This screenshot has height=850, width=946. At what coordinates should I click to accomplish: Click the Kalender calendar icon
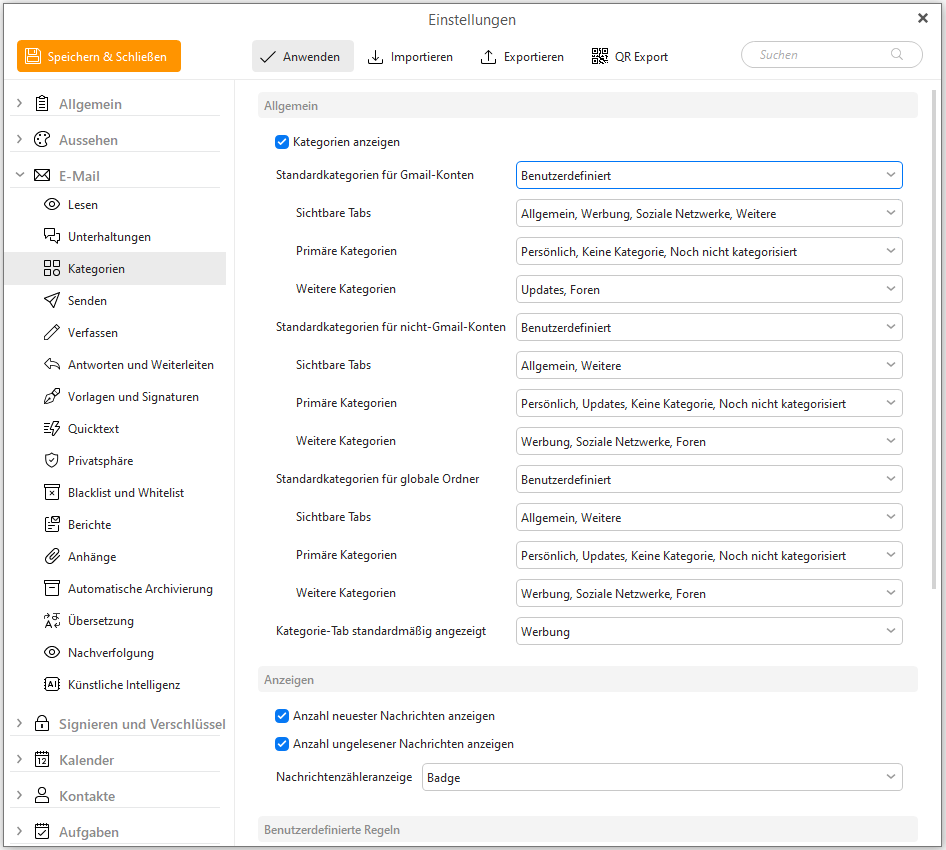click(42, 760)
